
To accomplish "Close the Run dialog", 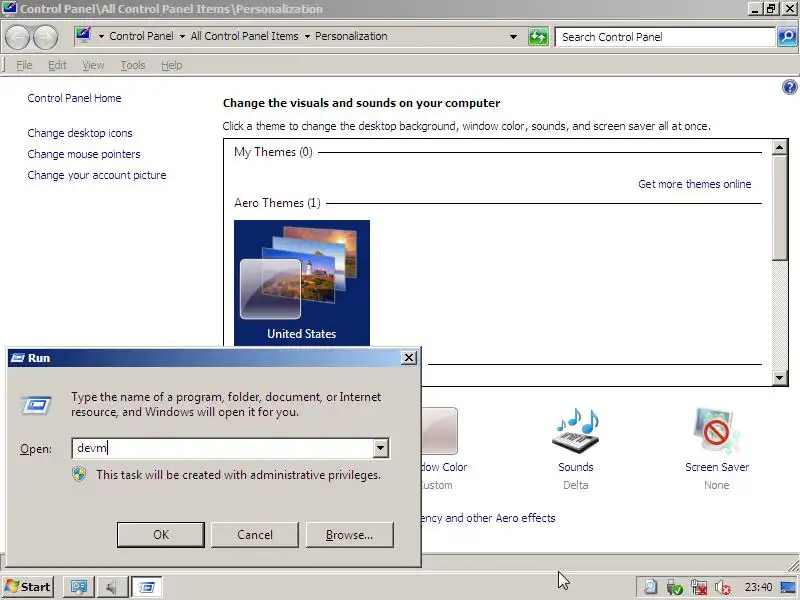I will tap(409, 358).
